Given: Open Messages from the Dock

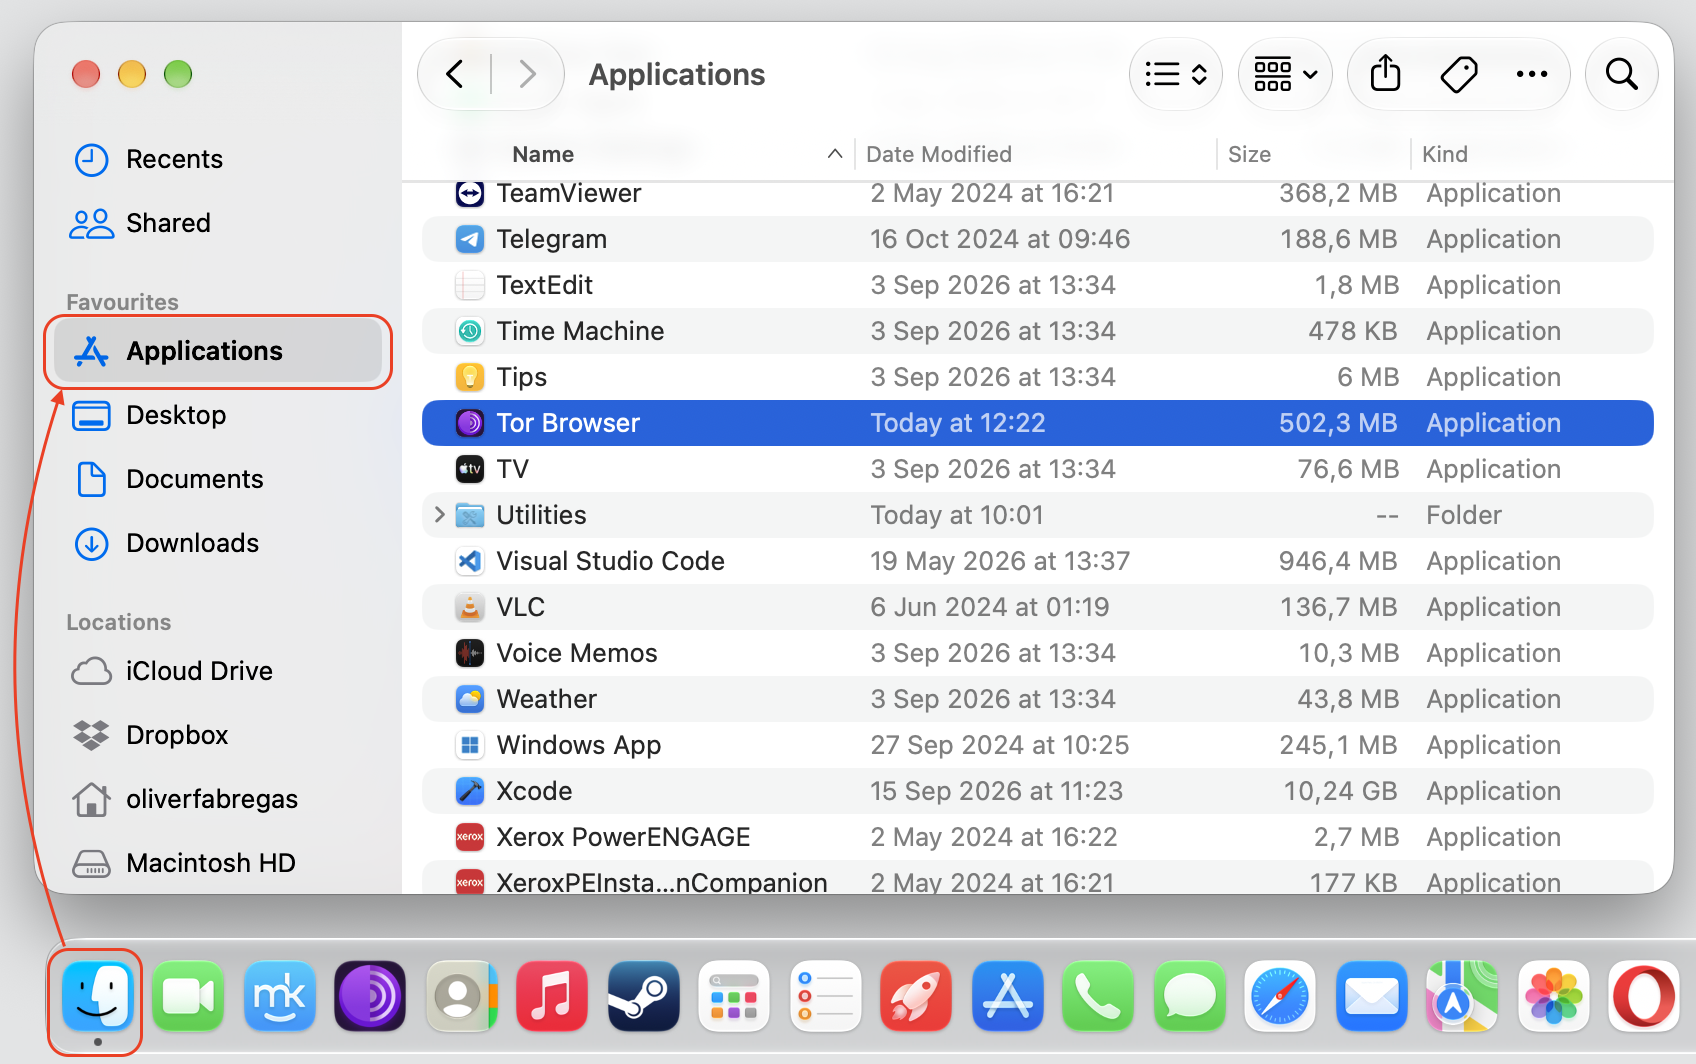Looking at the screenshot, I should coord(1190,996).
